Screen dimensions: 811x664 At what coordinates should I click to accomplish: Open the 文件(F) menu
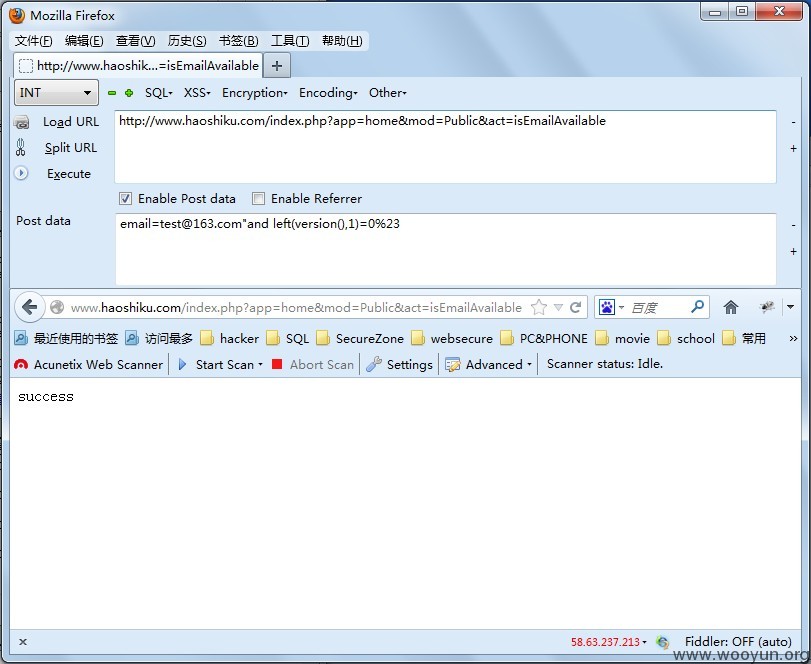tap(33, 41)
